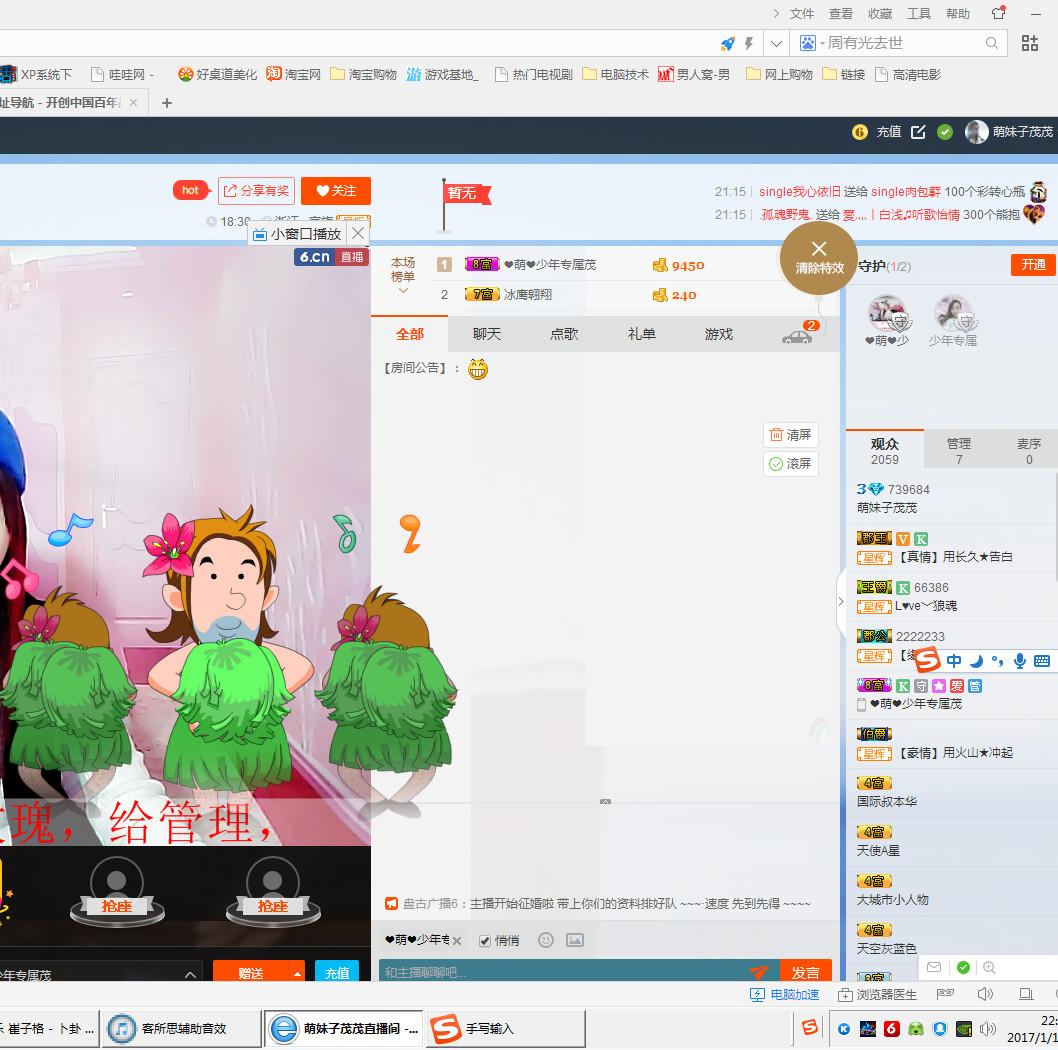Open the browser extensions grid icon
The image size is (1058, 1050).
1030,43
